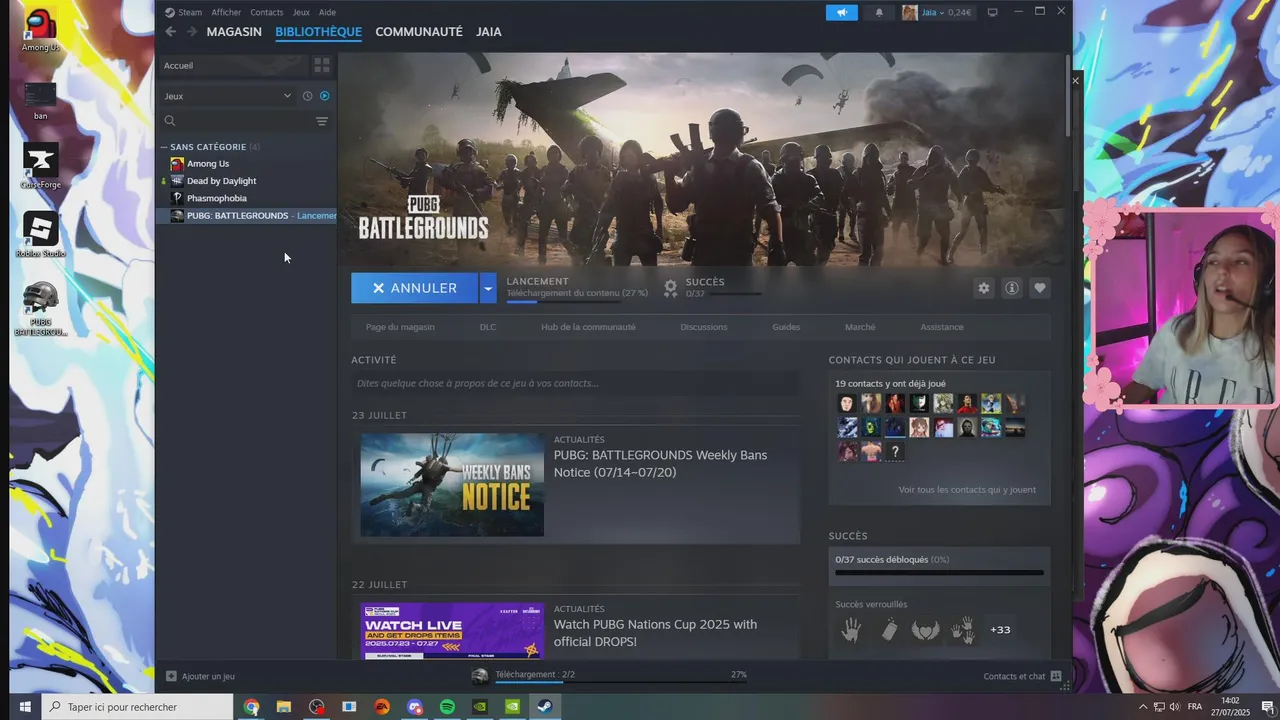This screenshot has width=1280, height=720.
Task: Select PUBG Battlegrounds desktop shortcut
Action: click(x=40, y=308)
